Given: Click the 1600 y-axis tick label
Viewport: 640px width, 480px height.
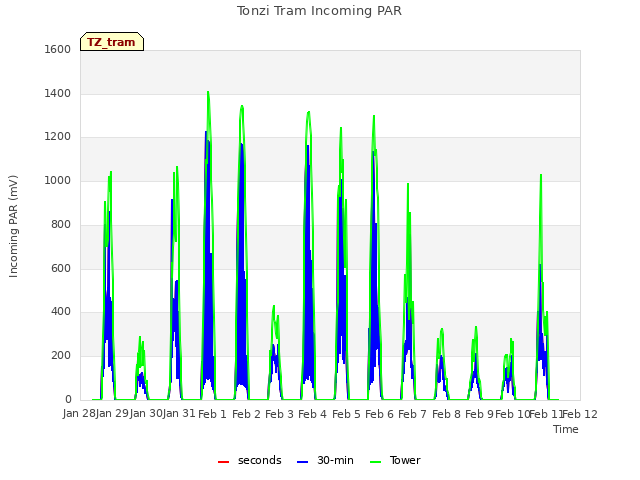Looking at the screenshot, I should tap(58, 49).
